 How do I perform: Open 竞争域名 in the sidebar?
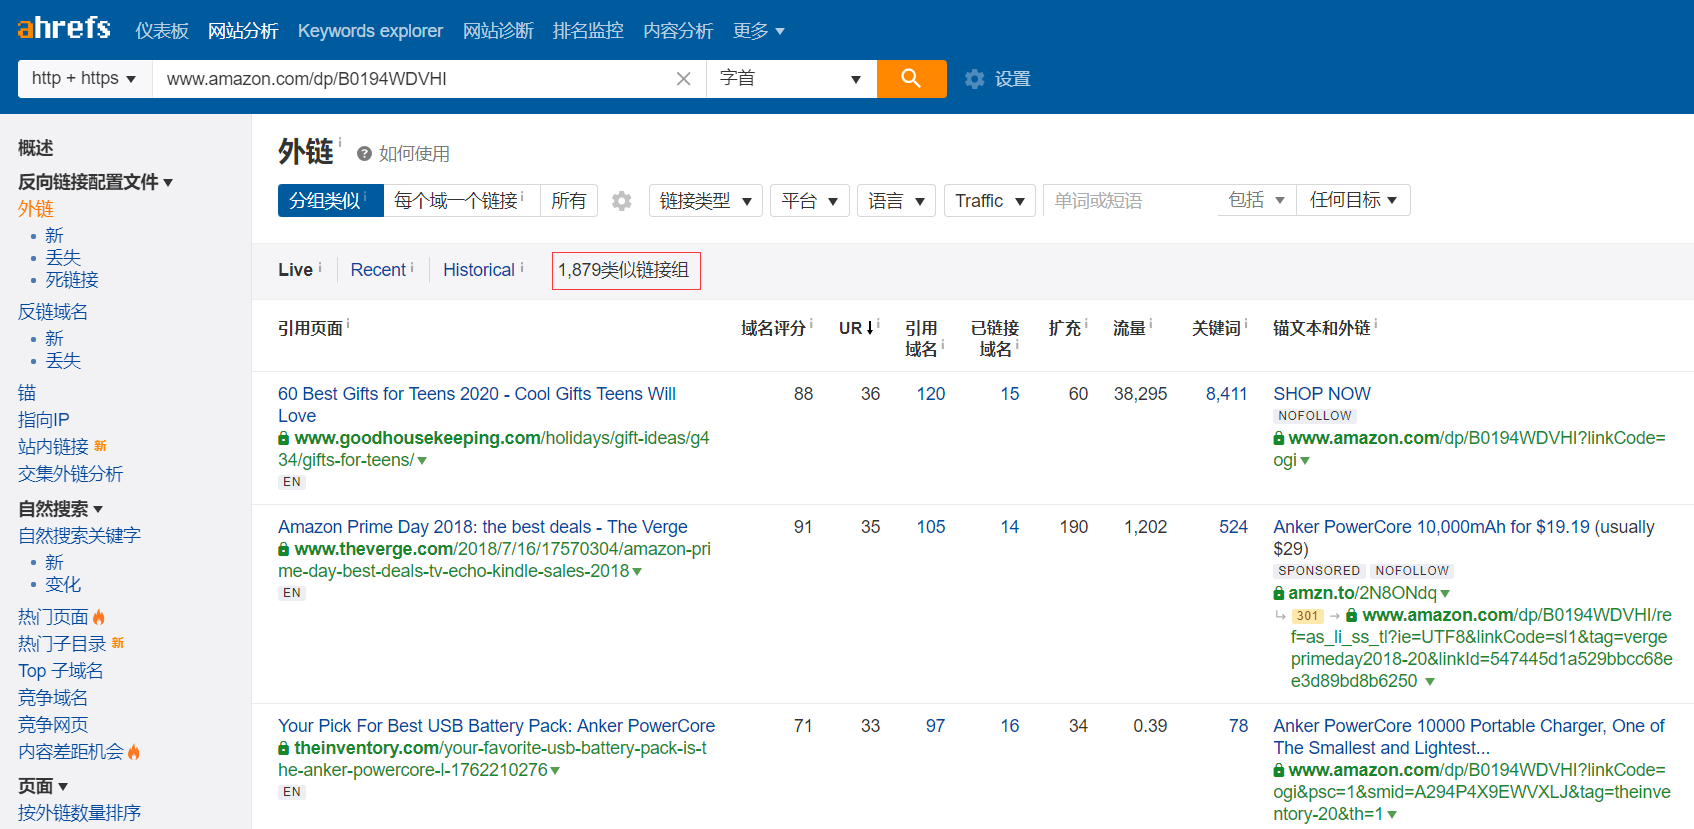(53, 698)
